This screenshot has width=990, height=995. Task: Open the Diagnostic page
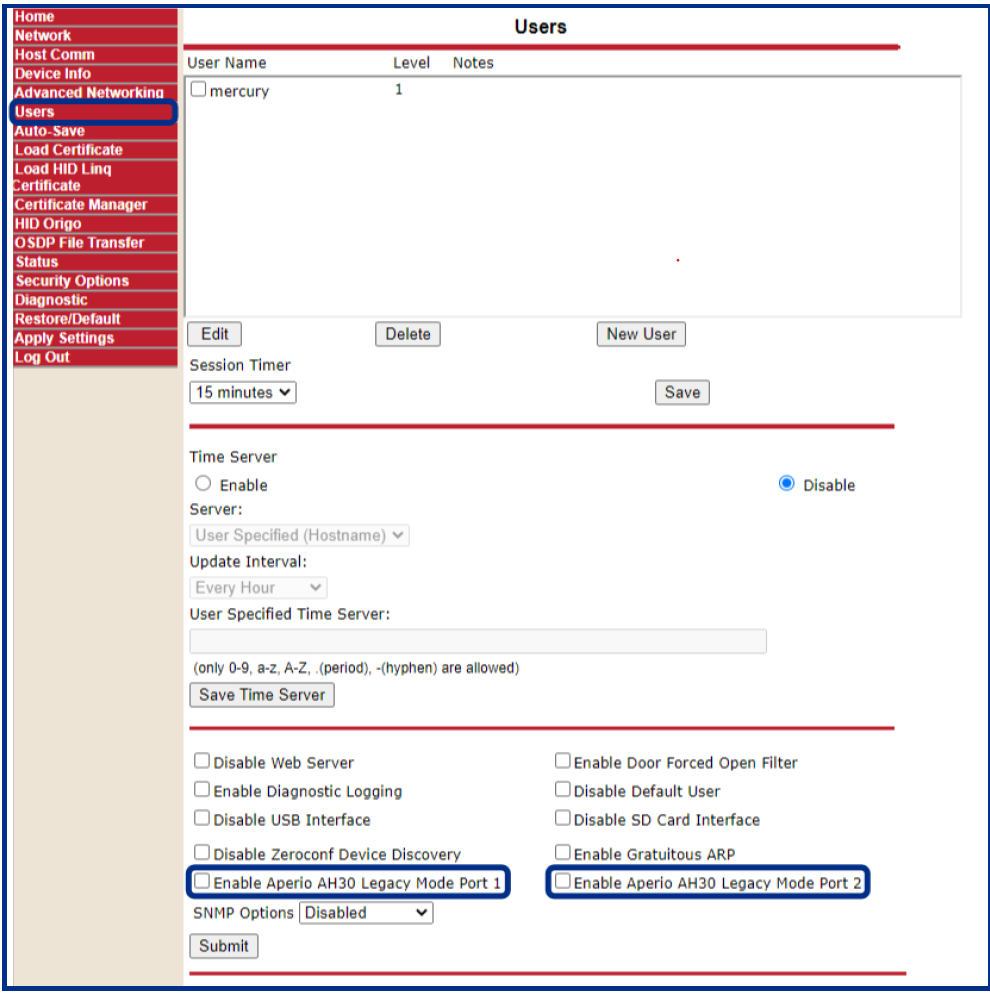pos(51,300)
